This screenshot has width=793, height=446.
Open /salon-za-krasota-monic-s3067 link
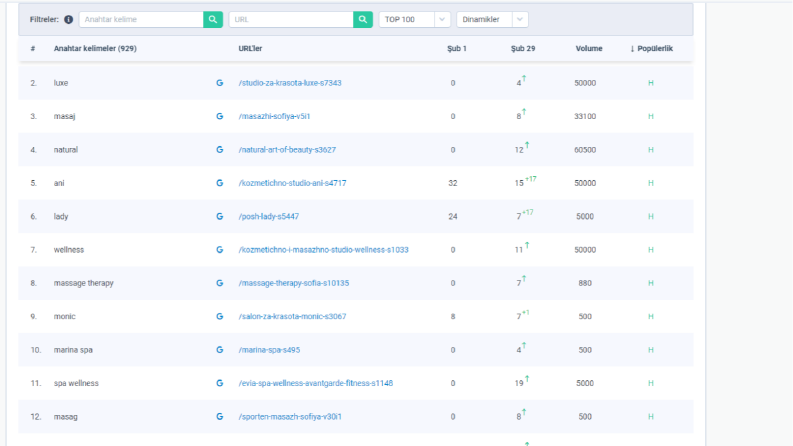pyautogui.click(x=292, y=317)
